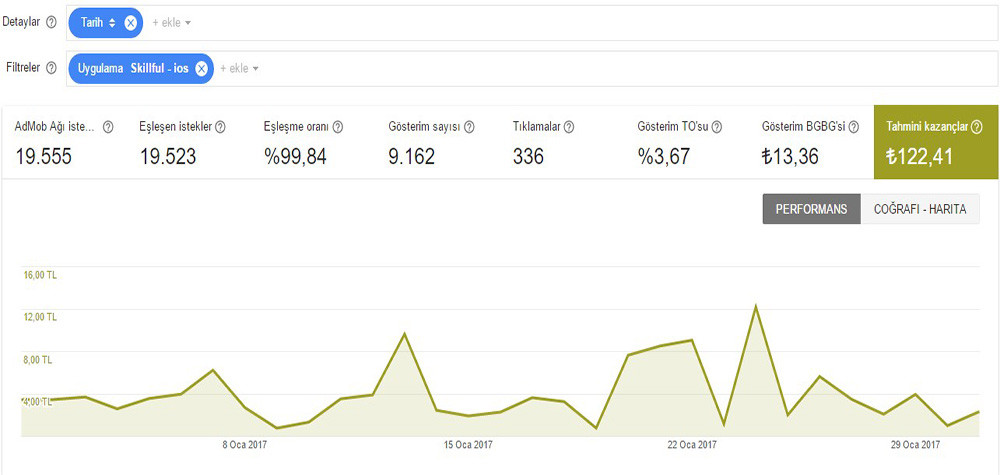This screenshot has height=475, width=1000.
Task: Select the AdMob Ağı iste... metric card
Action: (66, 142)
